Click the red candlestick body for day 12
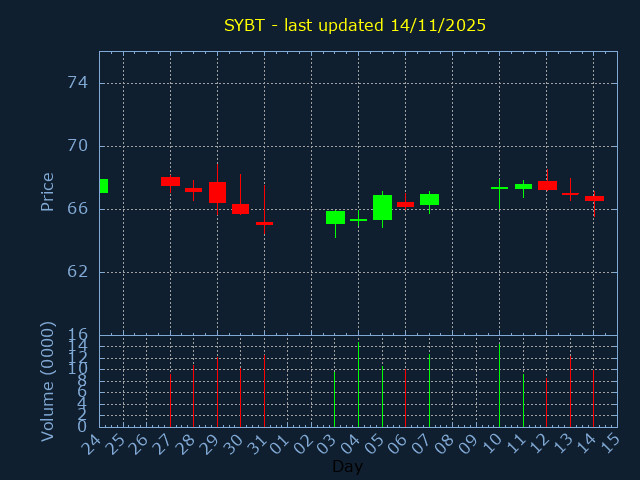Screen dimensions: 640x480 click(x=547, y=185)
